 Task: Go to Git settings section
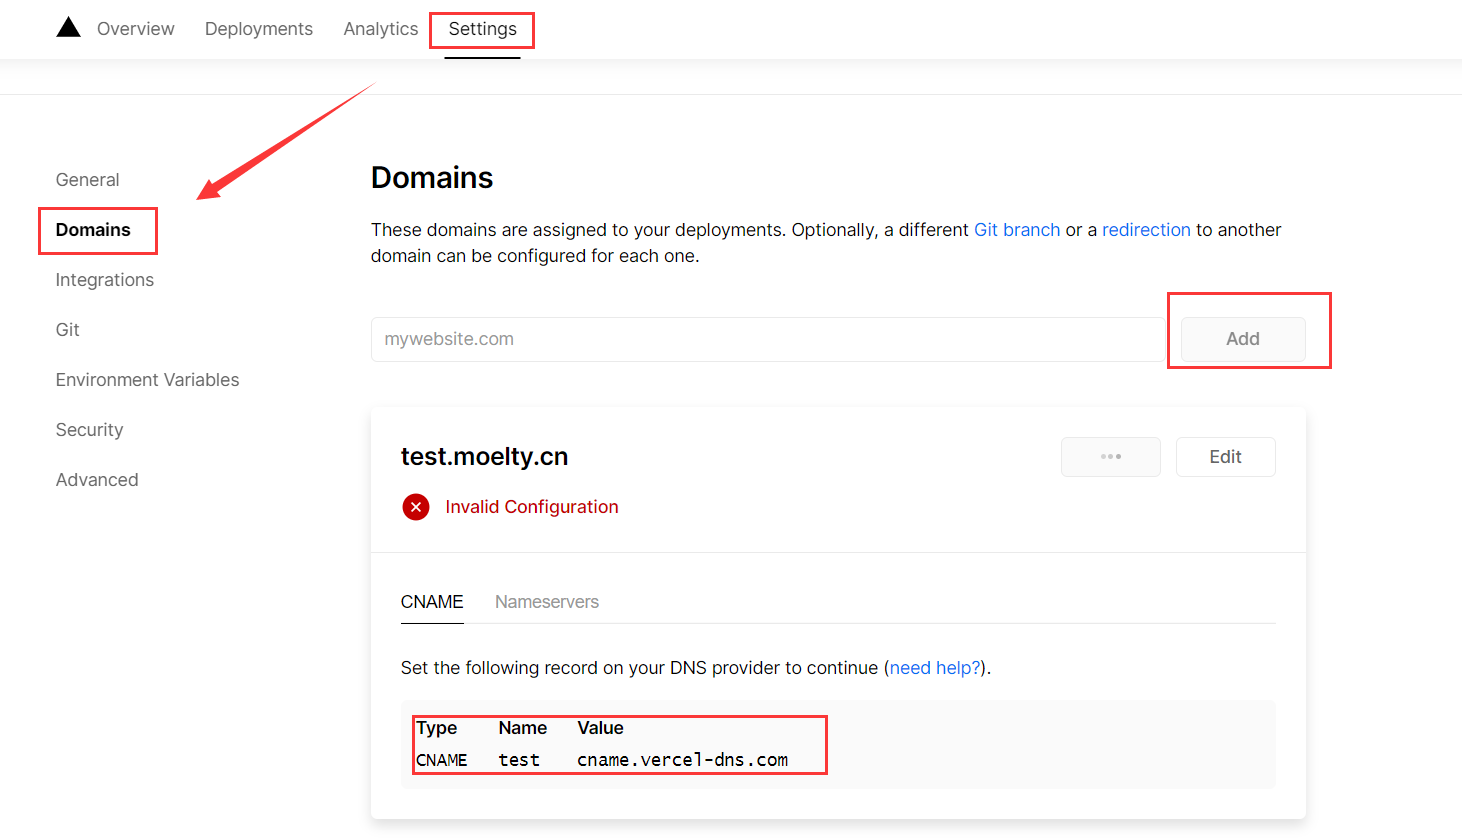click(67, 330)
